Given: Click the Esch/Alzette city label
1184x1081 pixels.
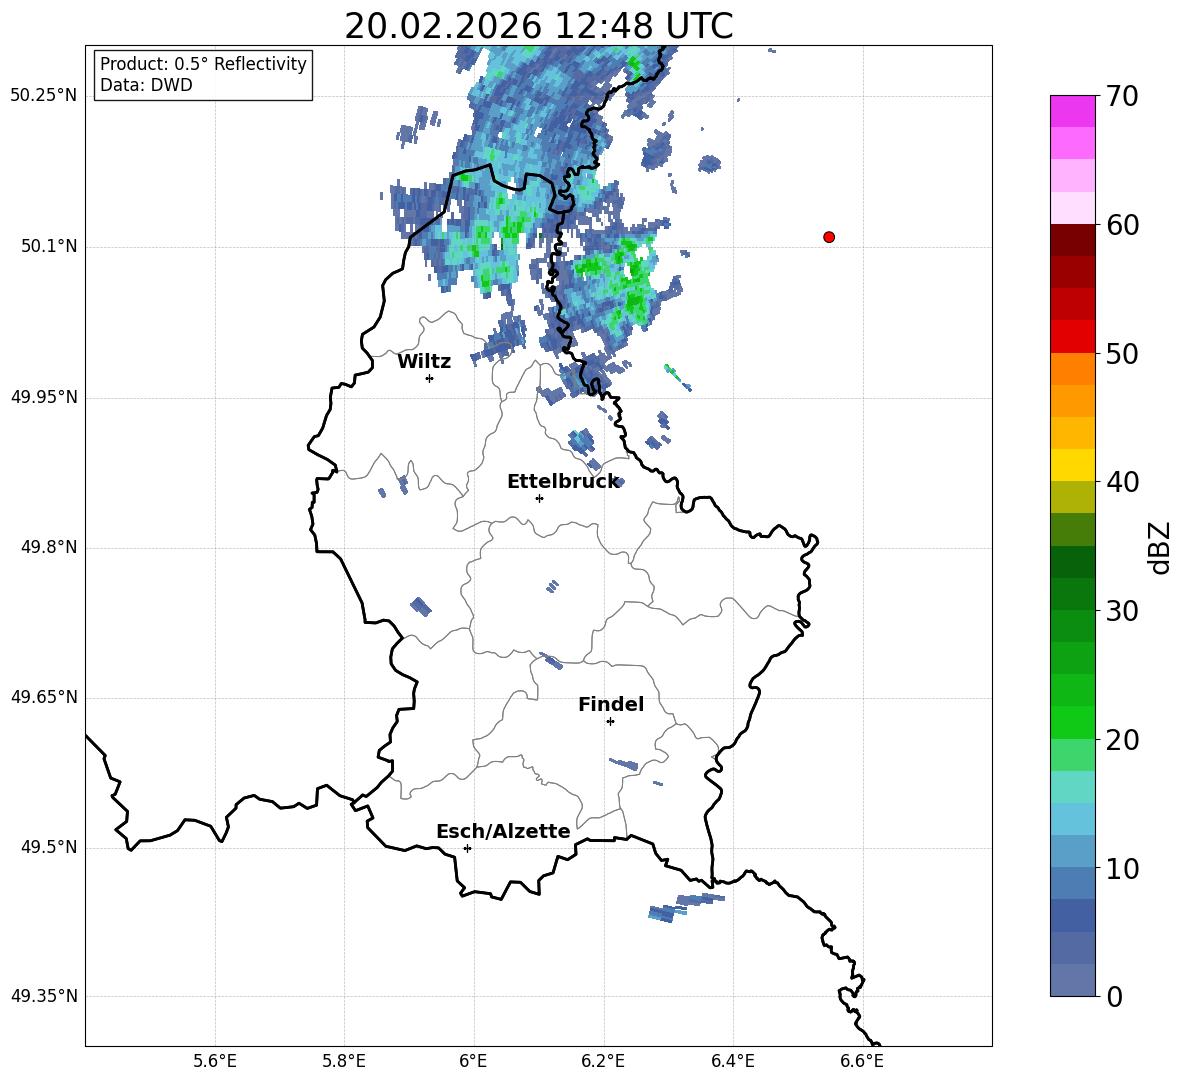Looking at the screenshot, I should (x=503, y=831).
